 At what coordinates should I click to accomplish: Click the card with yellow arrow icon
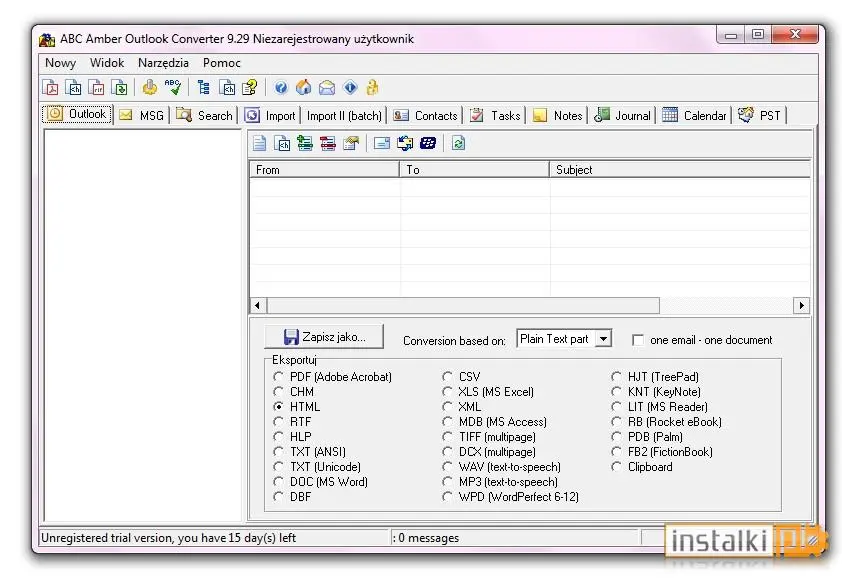[351, 143]
